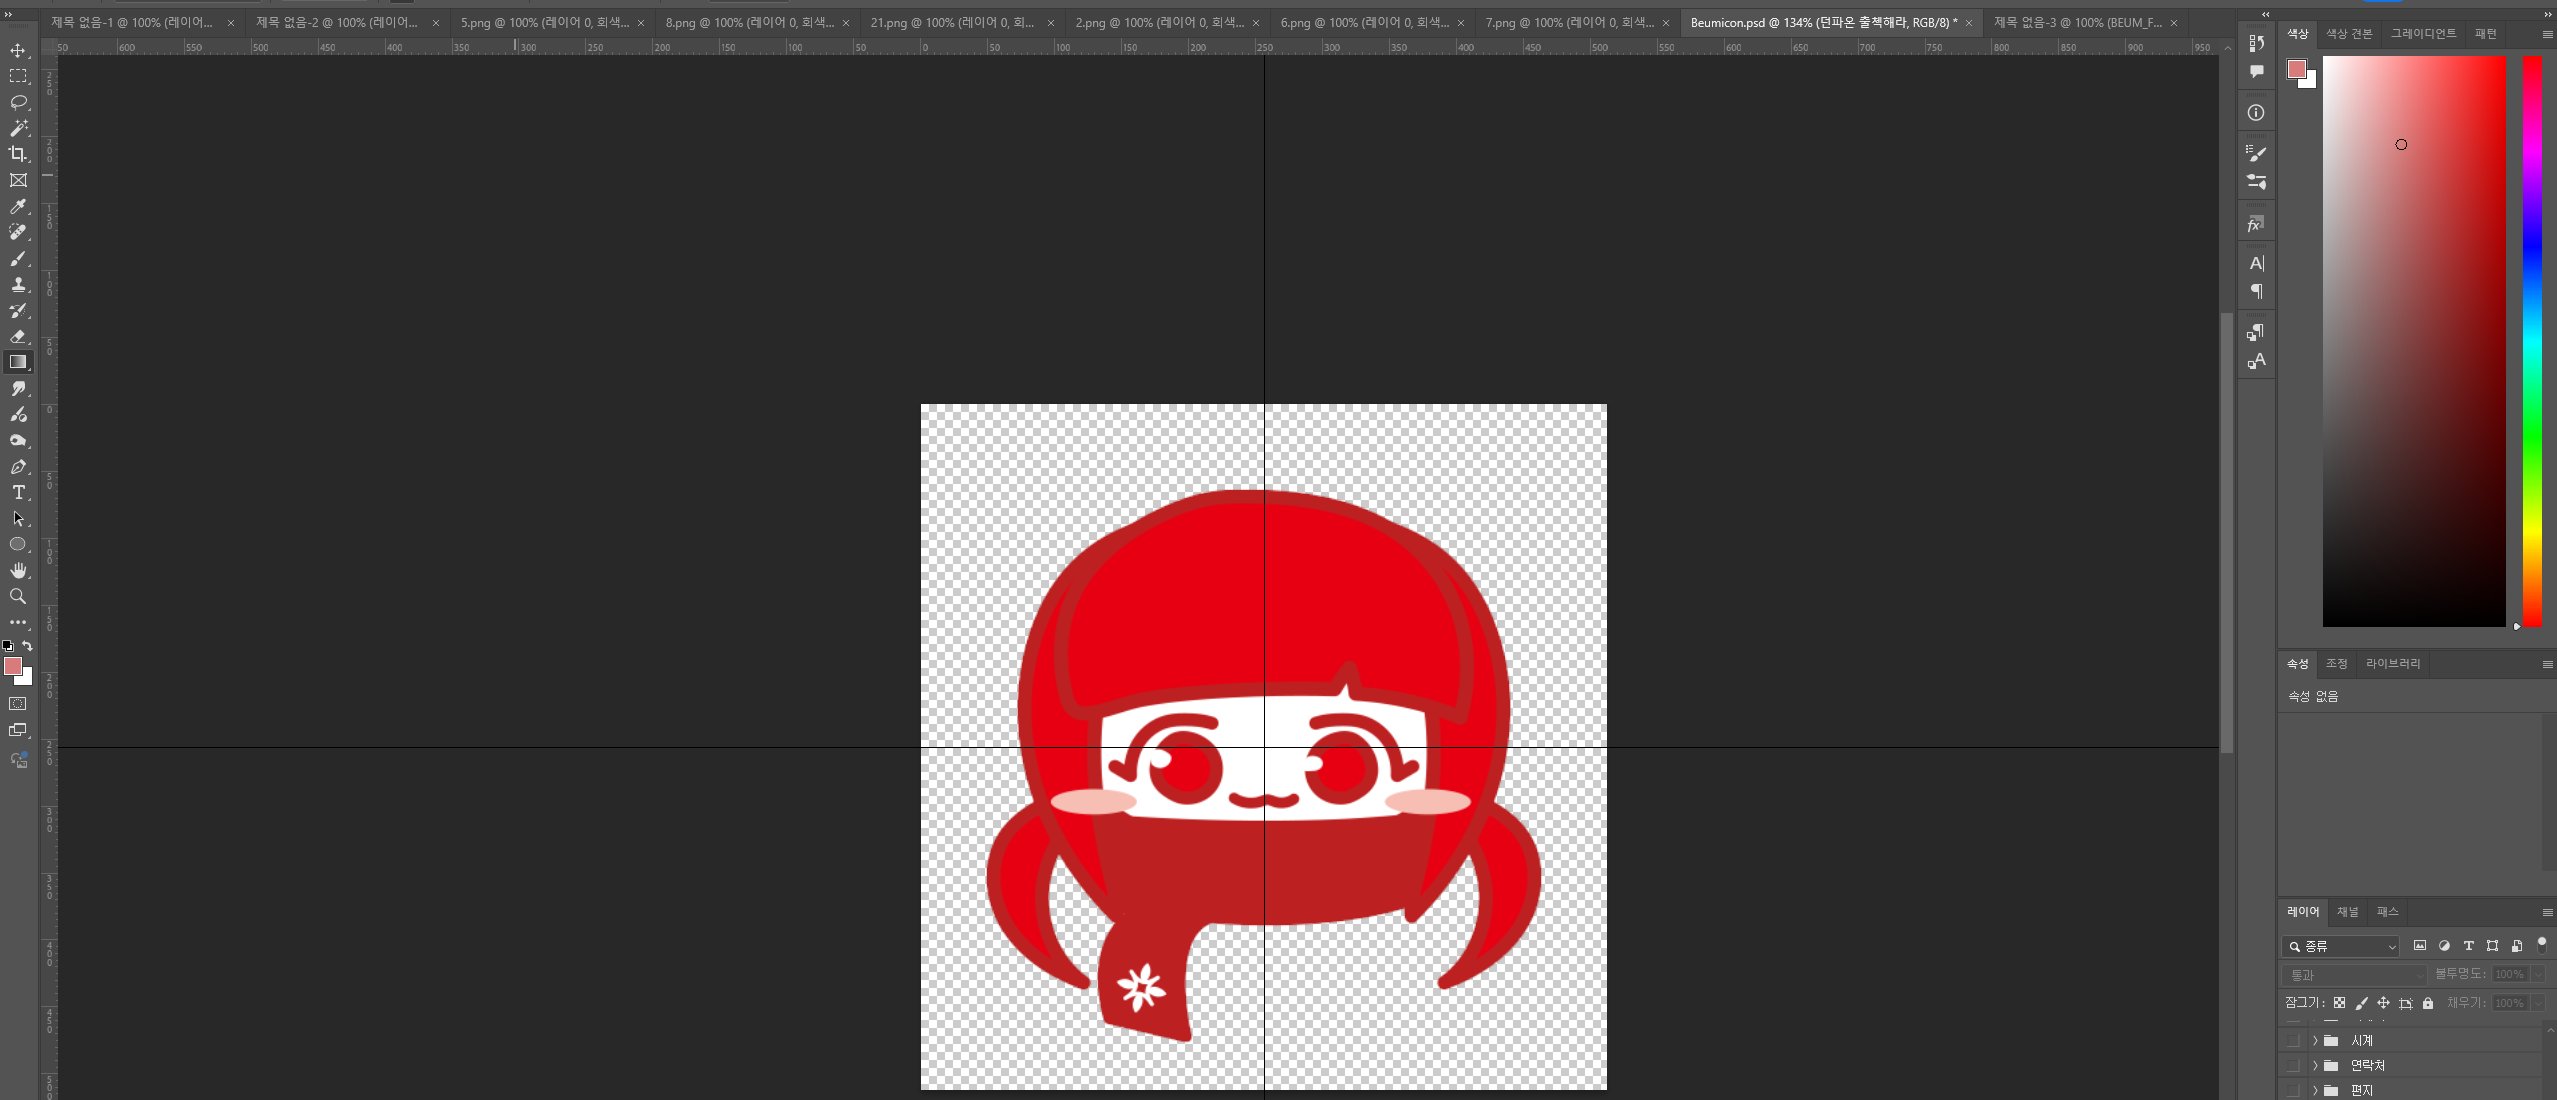The height and width of the screenshot is (1100, 2557).
Task: Select the Hand tool
Action: click(18, 570)
